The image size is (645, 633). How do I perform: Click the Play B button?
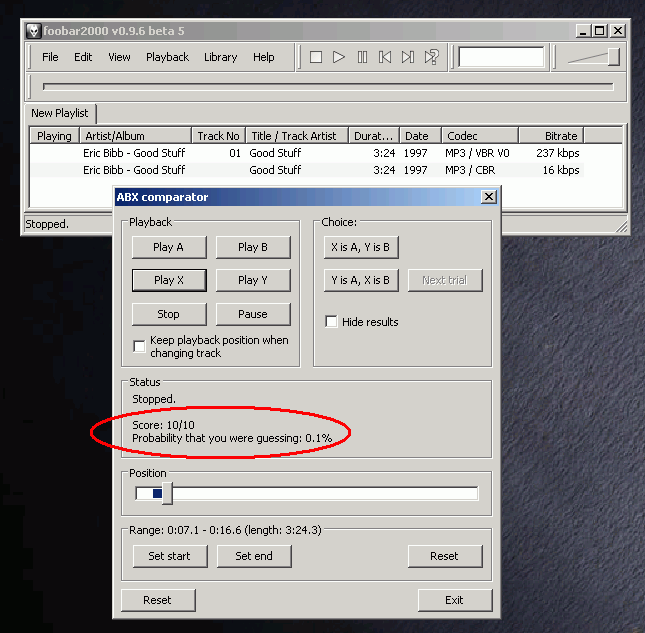[x=253, y=247]
